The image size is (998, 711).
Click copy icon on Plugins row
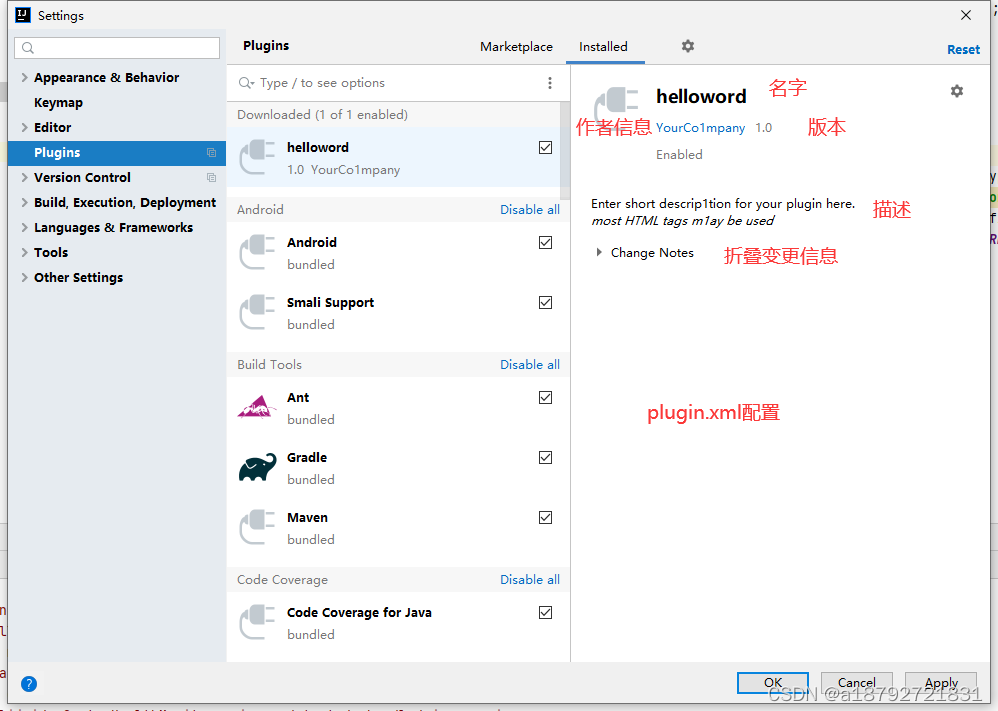[x=211, y=153]
